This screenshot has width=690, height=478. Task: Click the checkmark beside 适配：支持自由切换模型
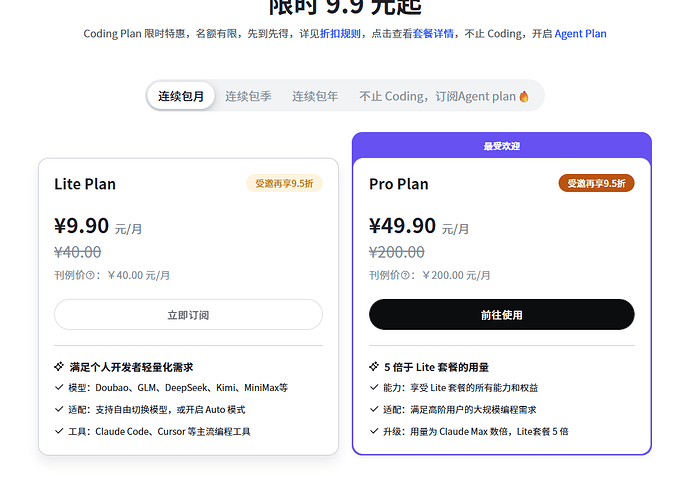click(59, 409)
